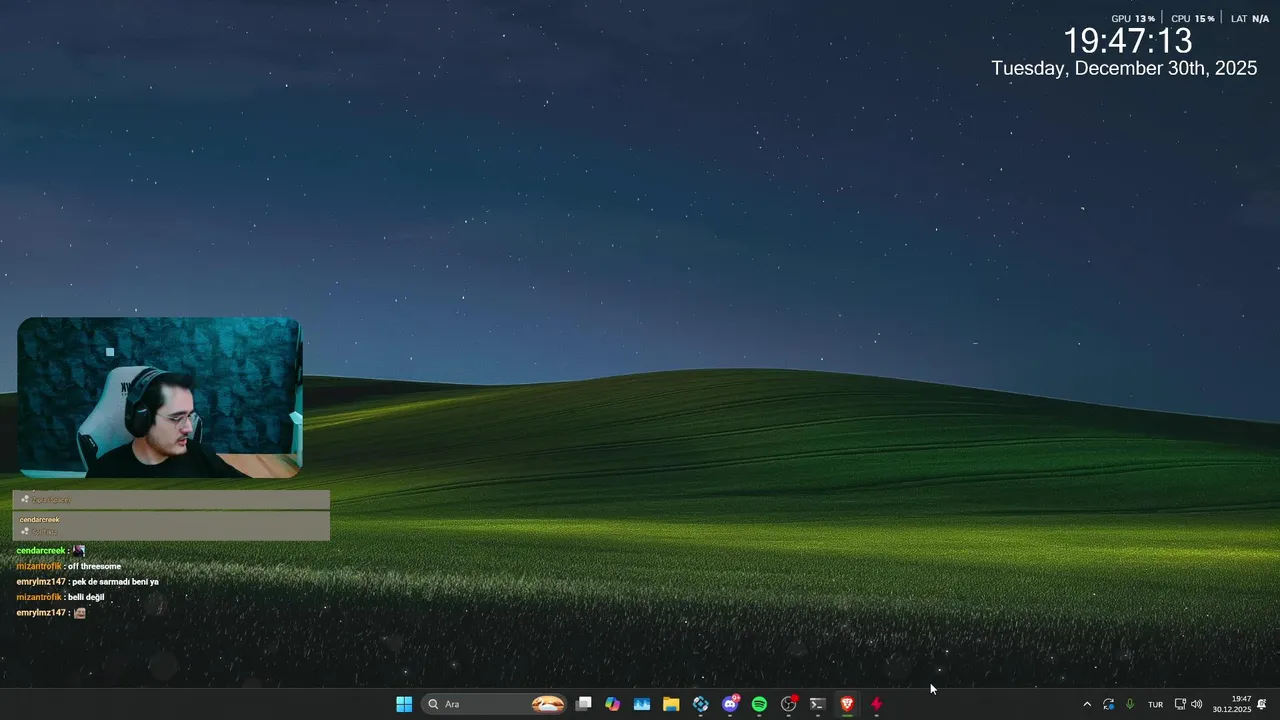Click the 'Tuesday, December 30th, 2025' date
The width and height of the screenshot is (1280, 720).
(1124, 68)
